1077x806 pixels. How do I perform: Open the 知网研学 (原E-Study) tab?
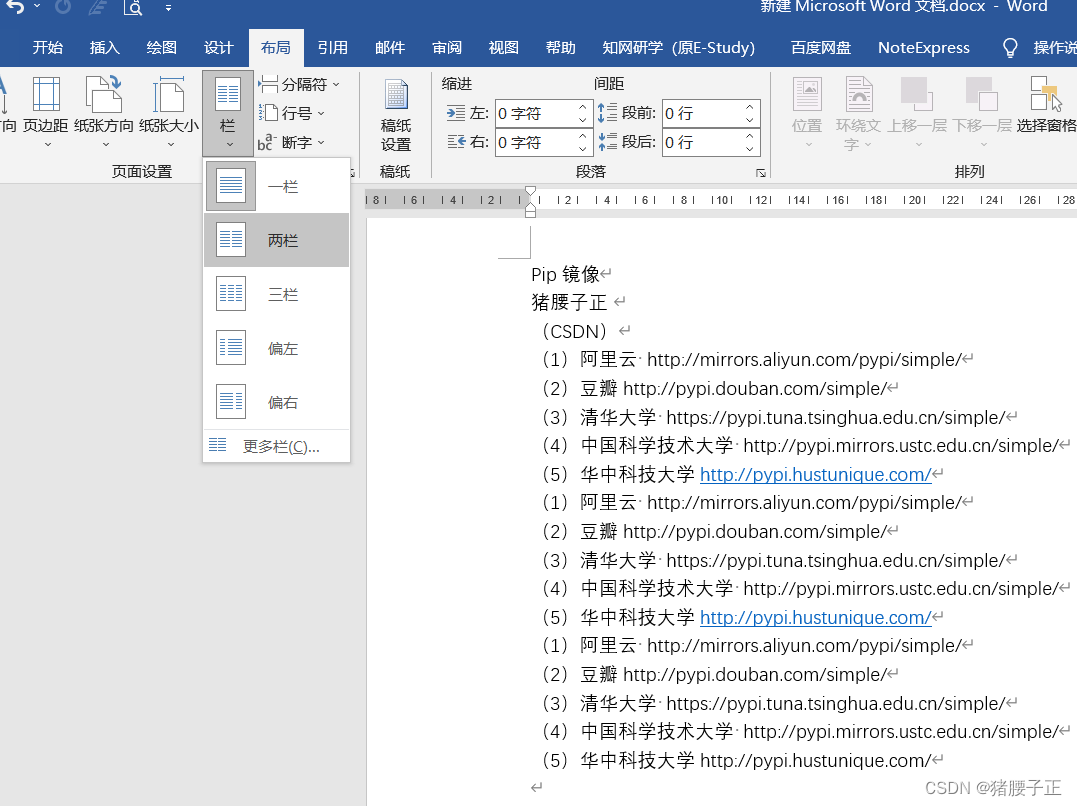679,47
